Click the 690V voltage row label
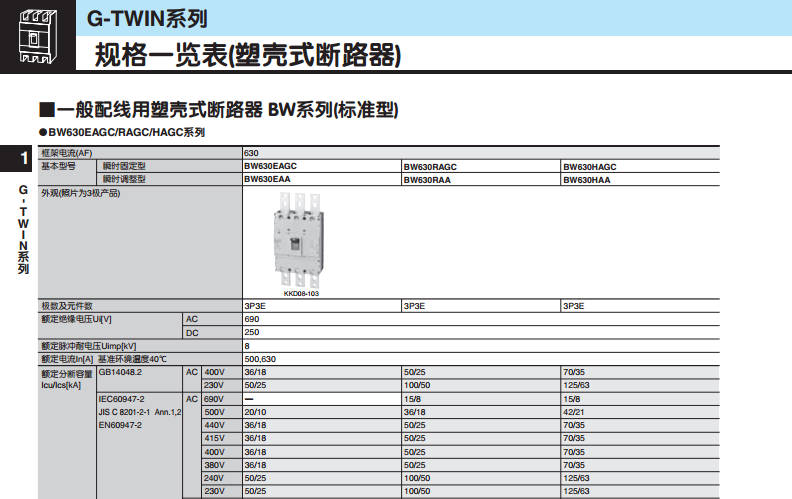 click(214, 398)
